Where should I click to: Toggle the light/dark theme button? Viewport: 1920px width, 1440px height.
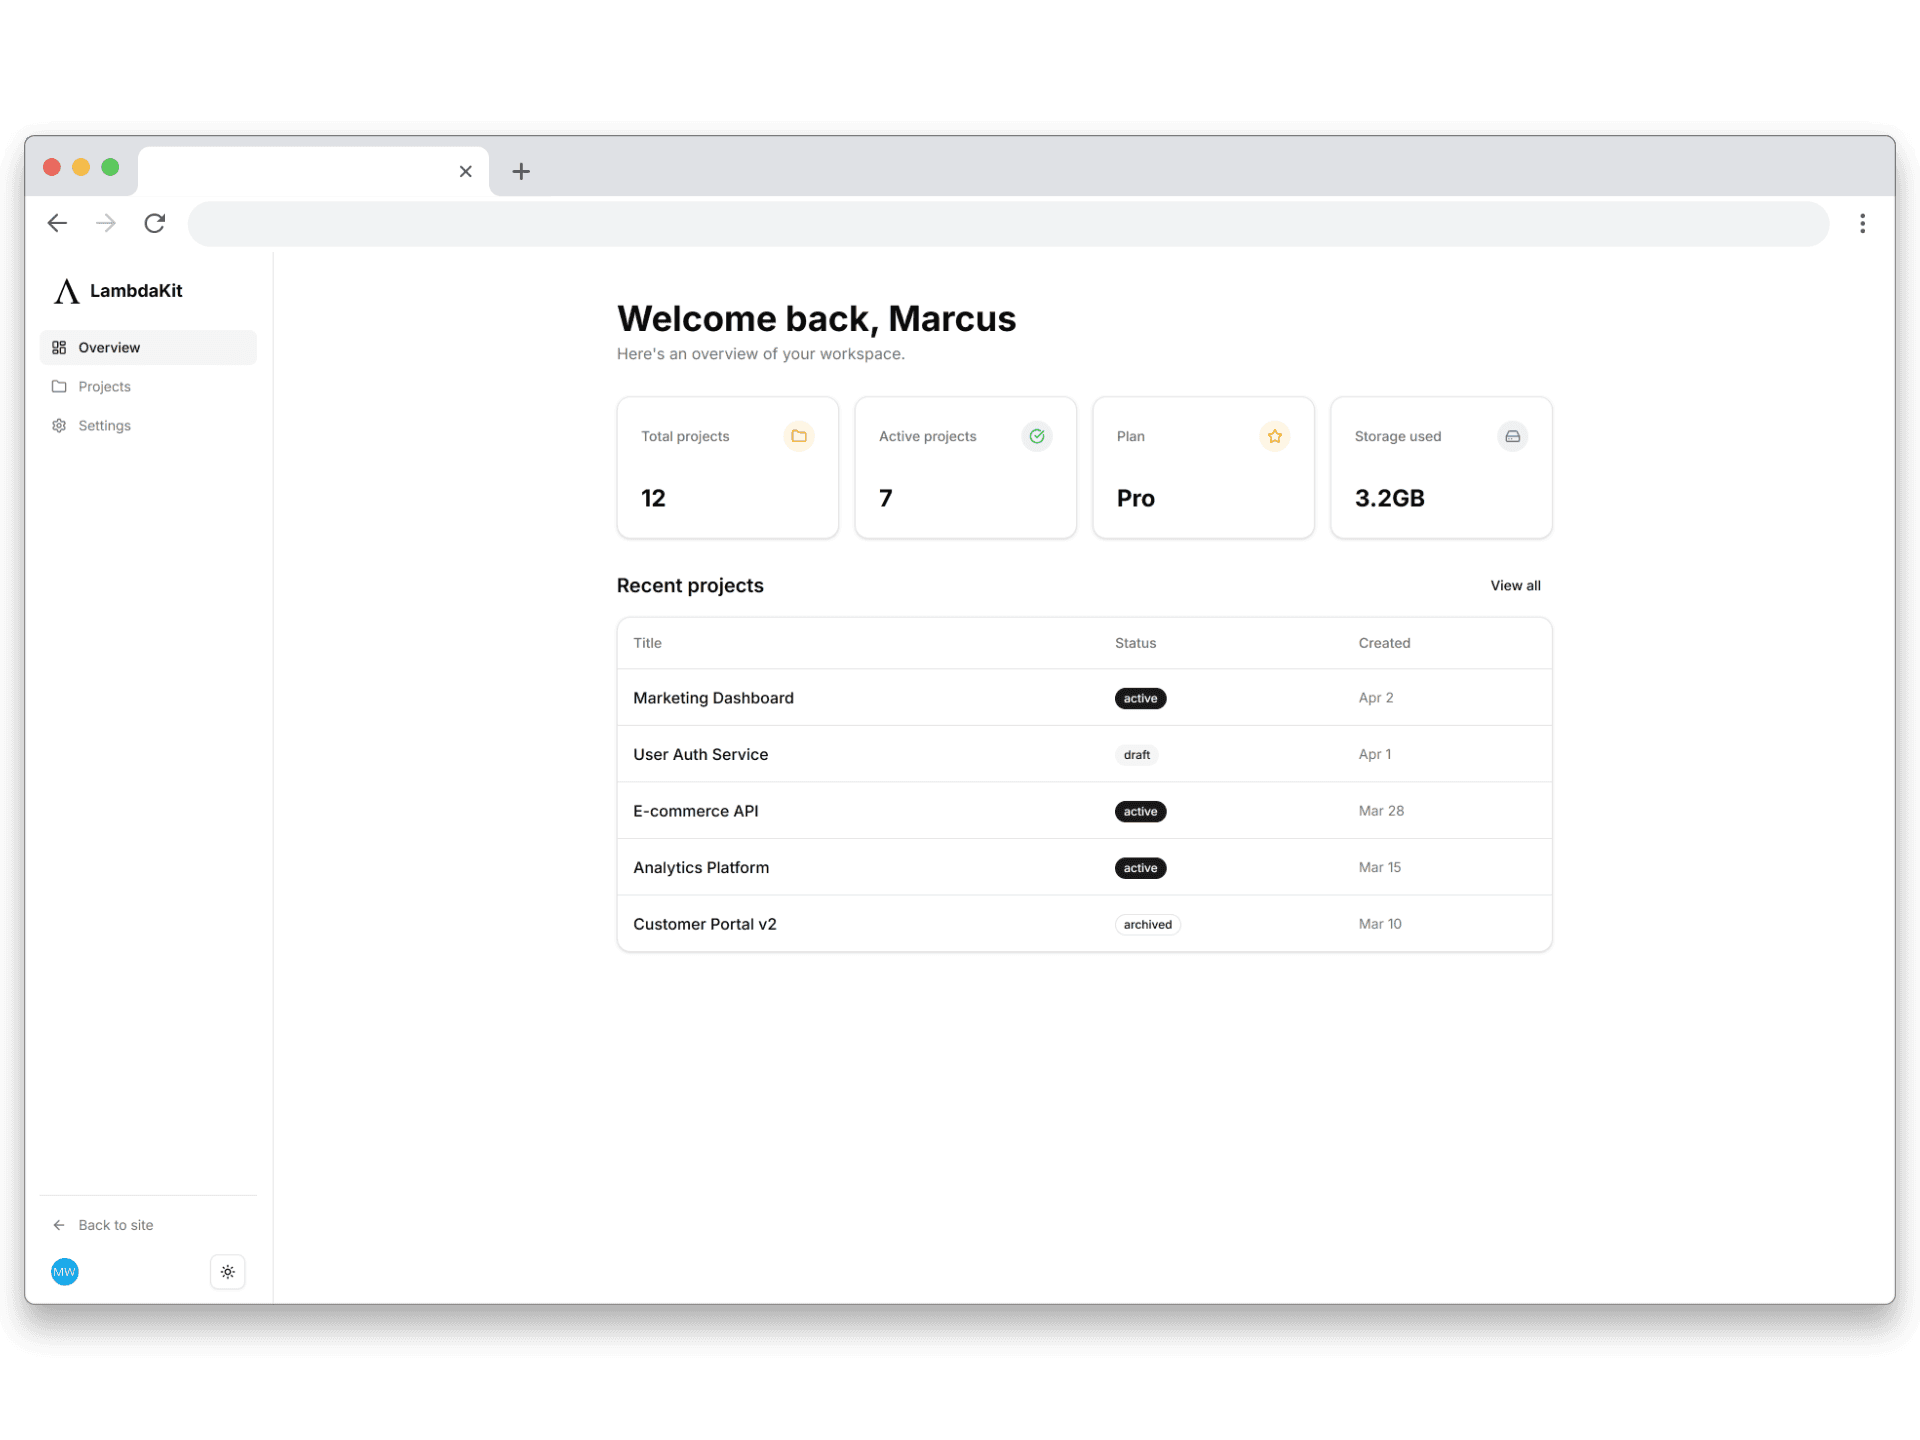coord(228,1272)
